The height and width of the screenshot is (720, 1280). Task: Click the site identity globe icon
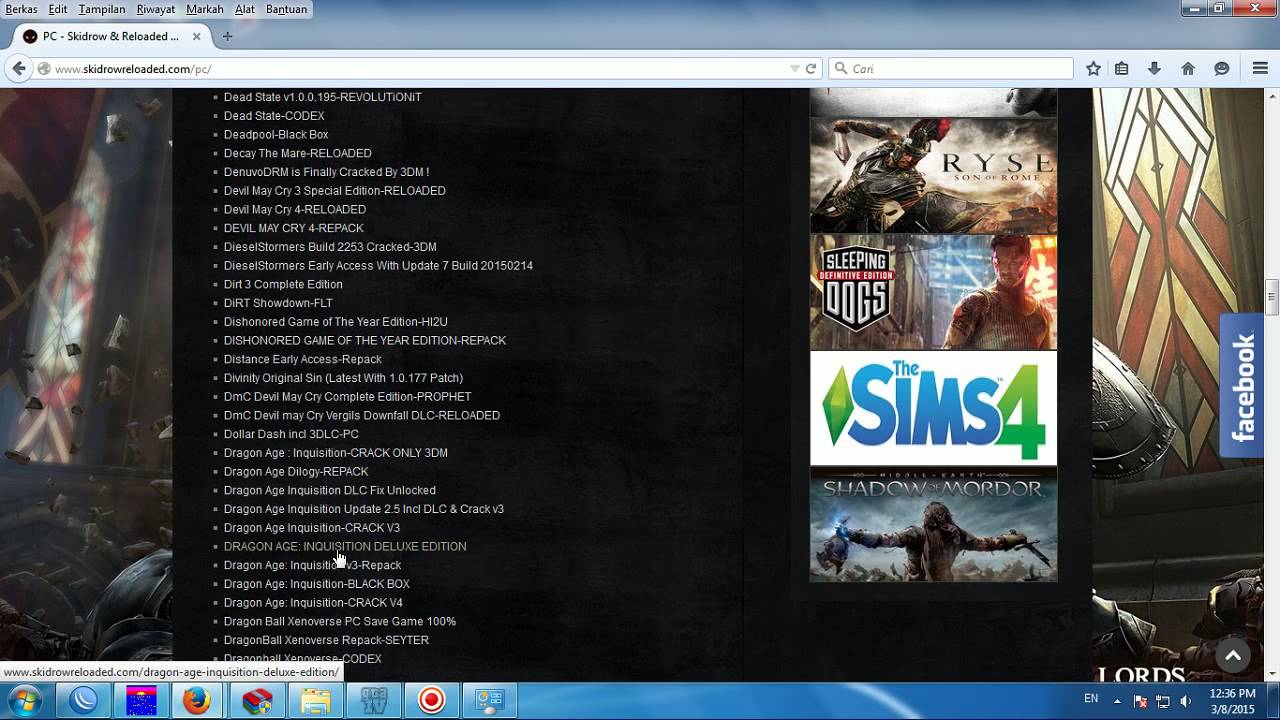coord(44,69)
